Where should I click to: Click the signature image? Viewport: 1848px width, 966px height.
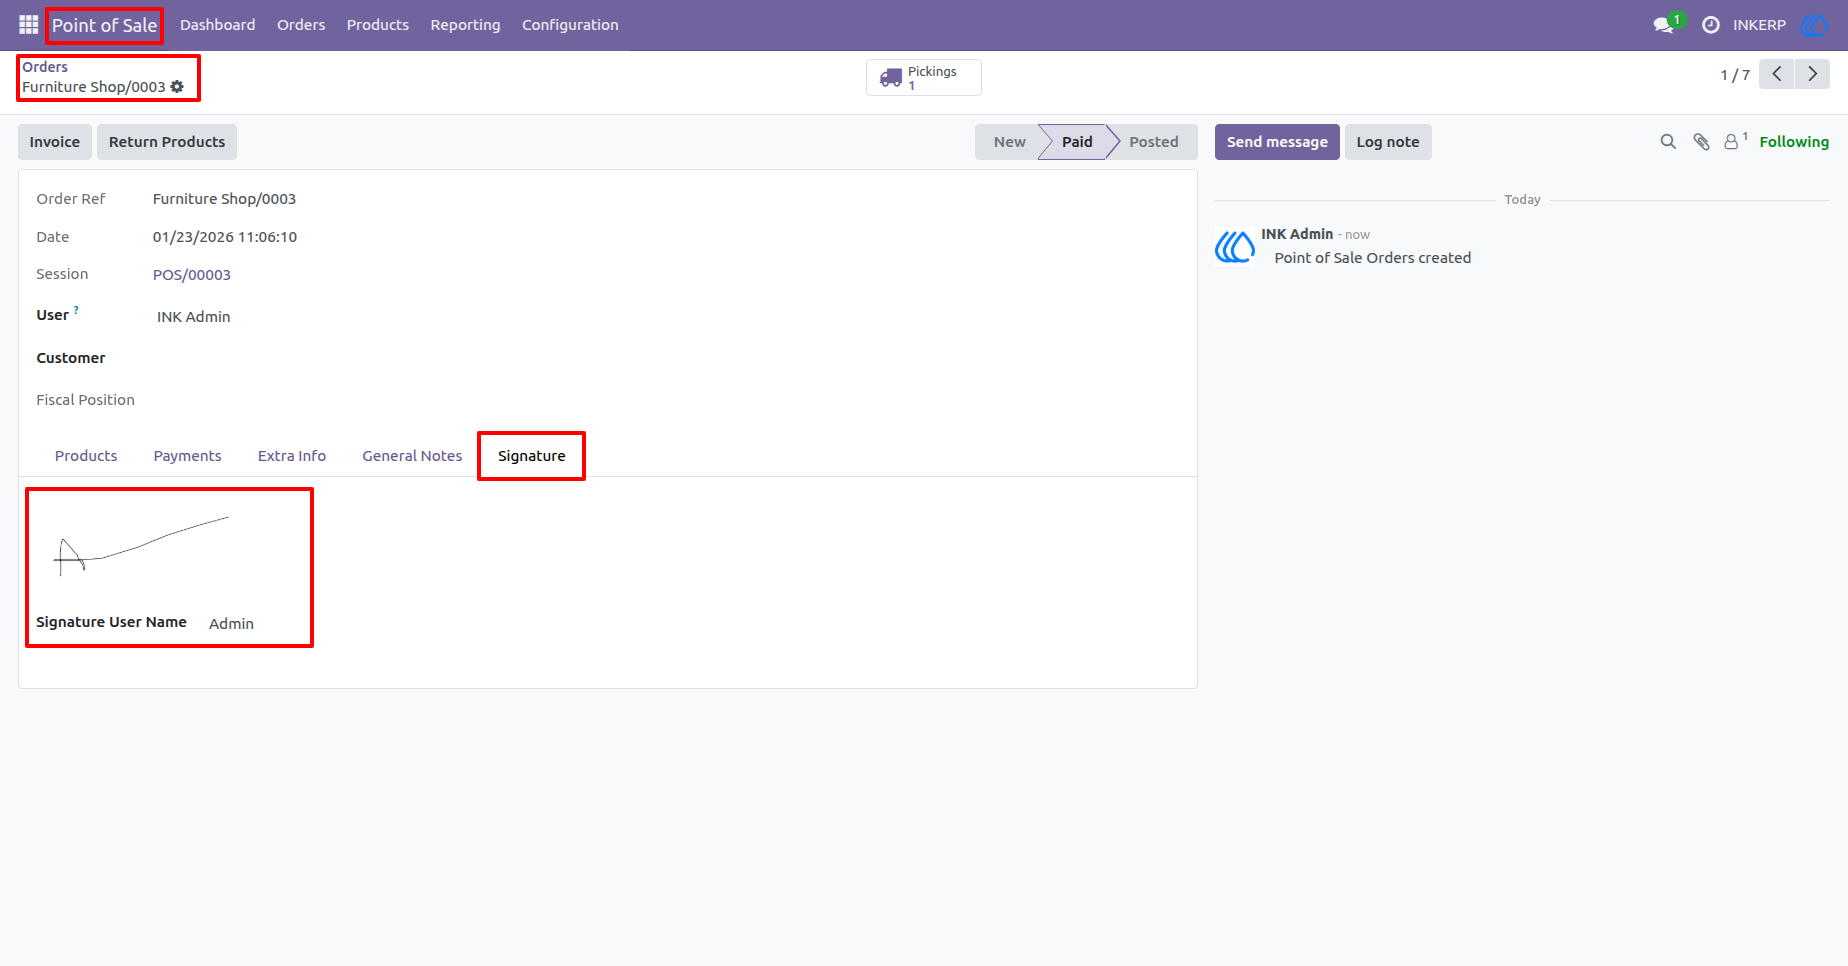(x=140, y=546)
